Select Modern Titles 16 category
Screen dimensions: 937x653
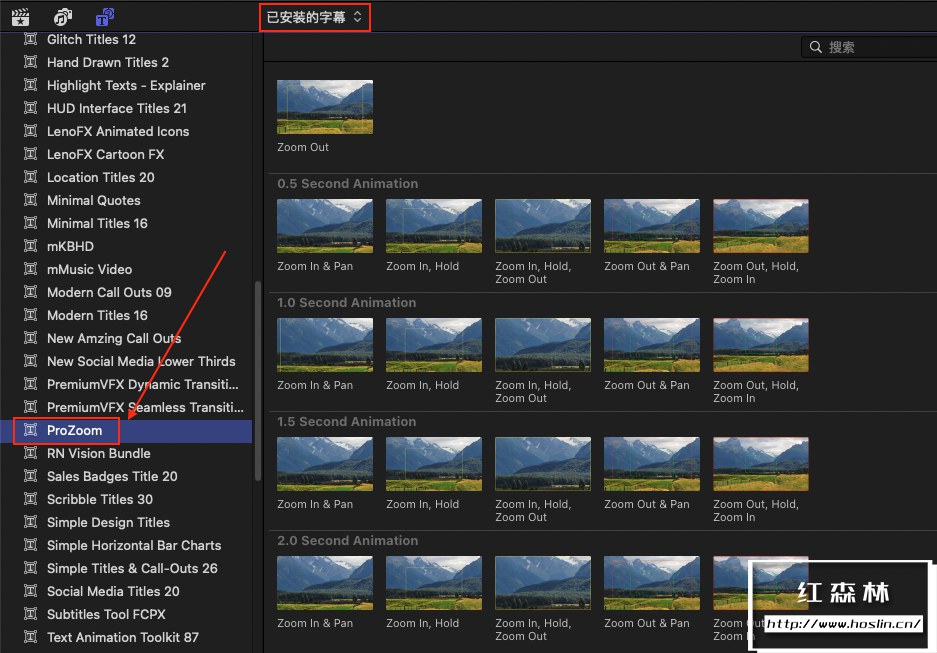point(126,315)
